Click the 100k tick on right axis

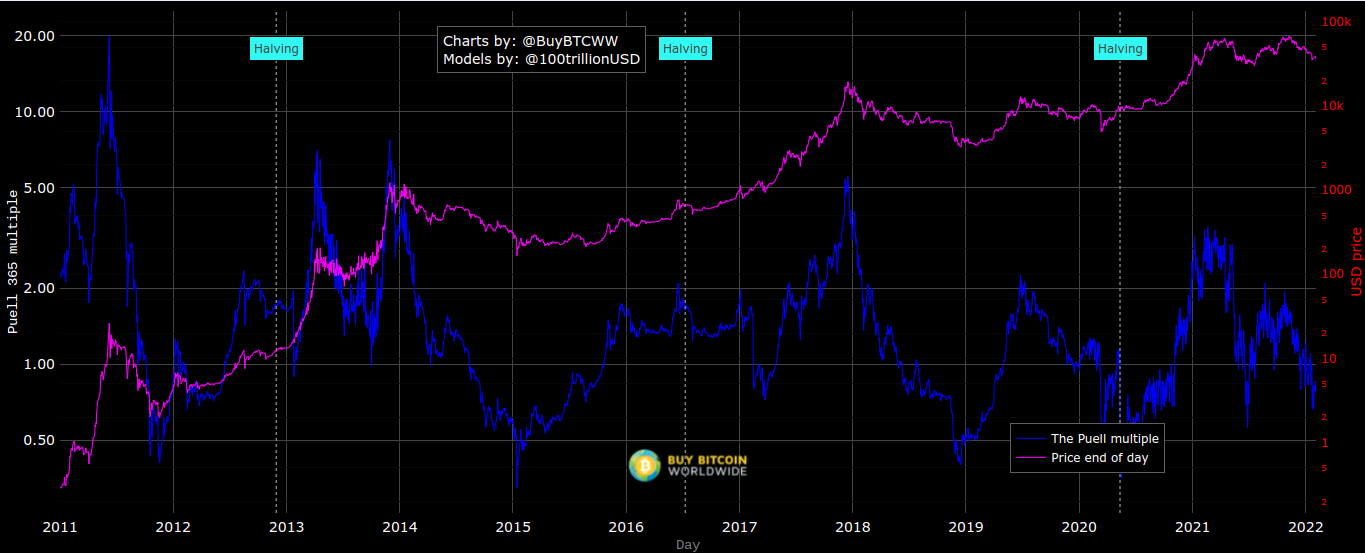coord(1337,22)
